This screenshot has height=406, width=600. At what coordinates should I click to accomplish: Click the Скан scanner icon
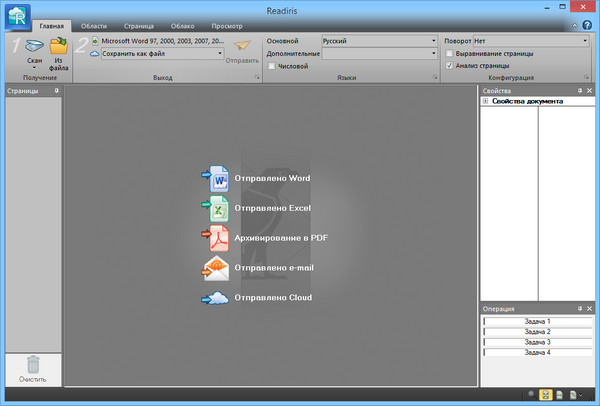coord(34,46)
